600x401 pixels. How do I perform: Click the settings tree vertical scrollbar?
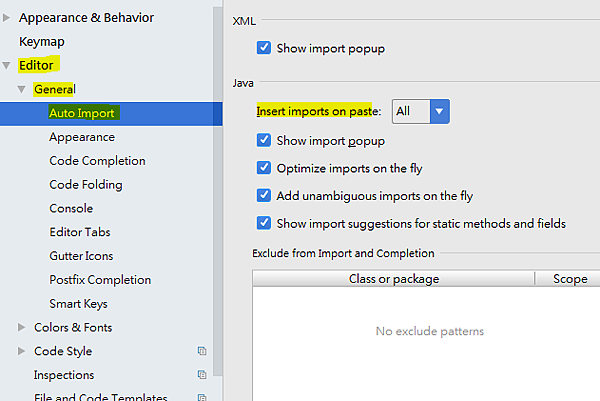click(218, 200)
